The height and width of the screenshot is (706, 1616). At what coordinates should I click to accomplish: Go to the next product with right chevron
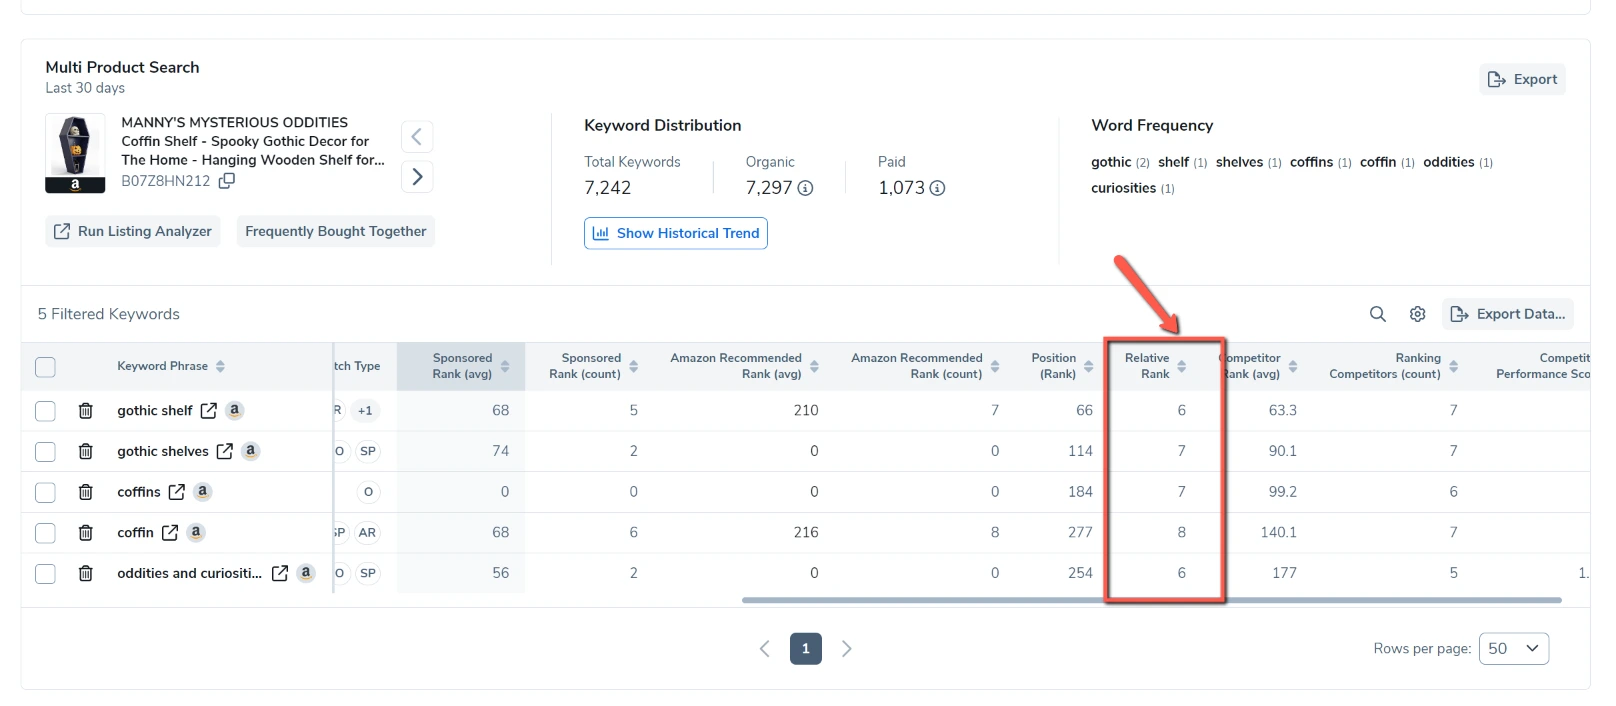click(x=417, y=177)
